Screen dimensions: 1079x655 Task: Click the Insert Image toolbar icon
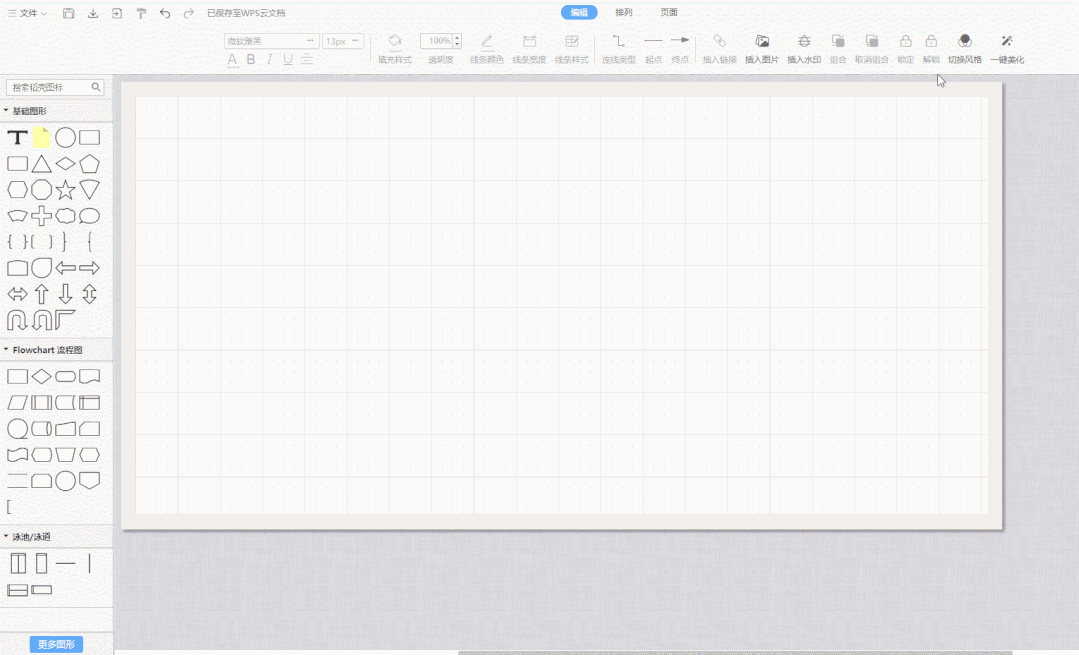(x=762, y=41)
